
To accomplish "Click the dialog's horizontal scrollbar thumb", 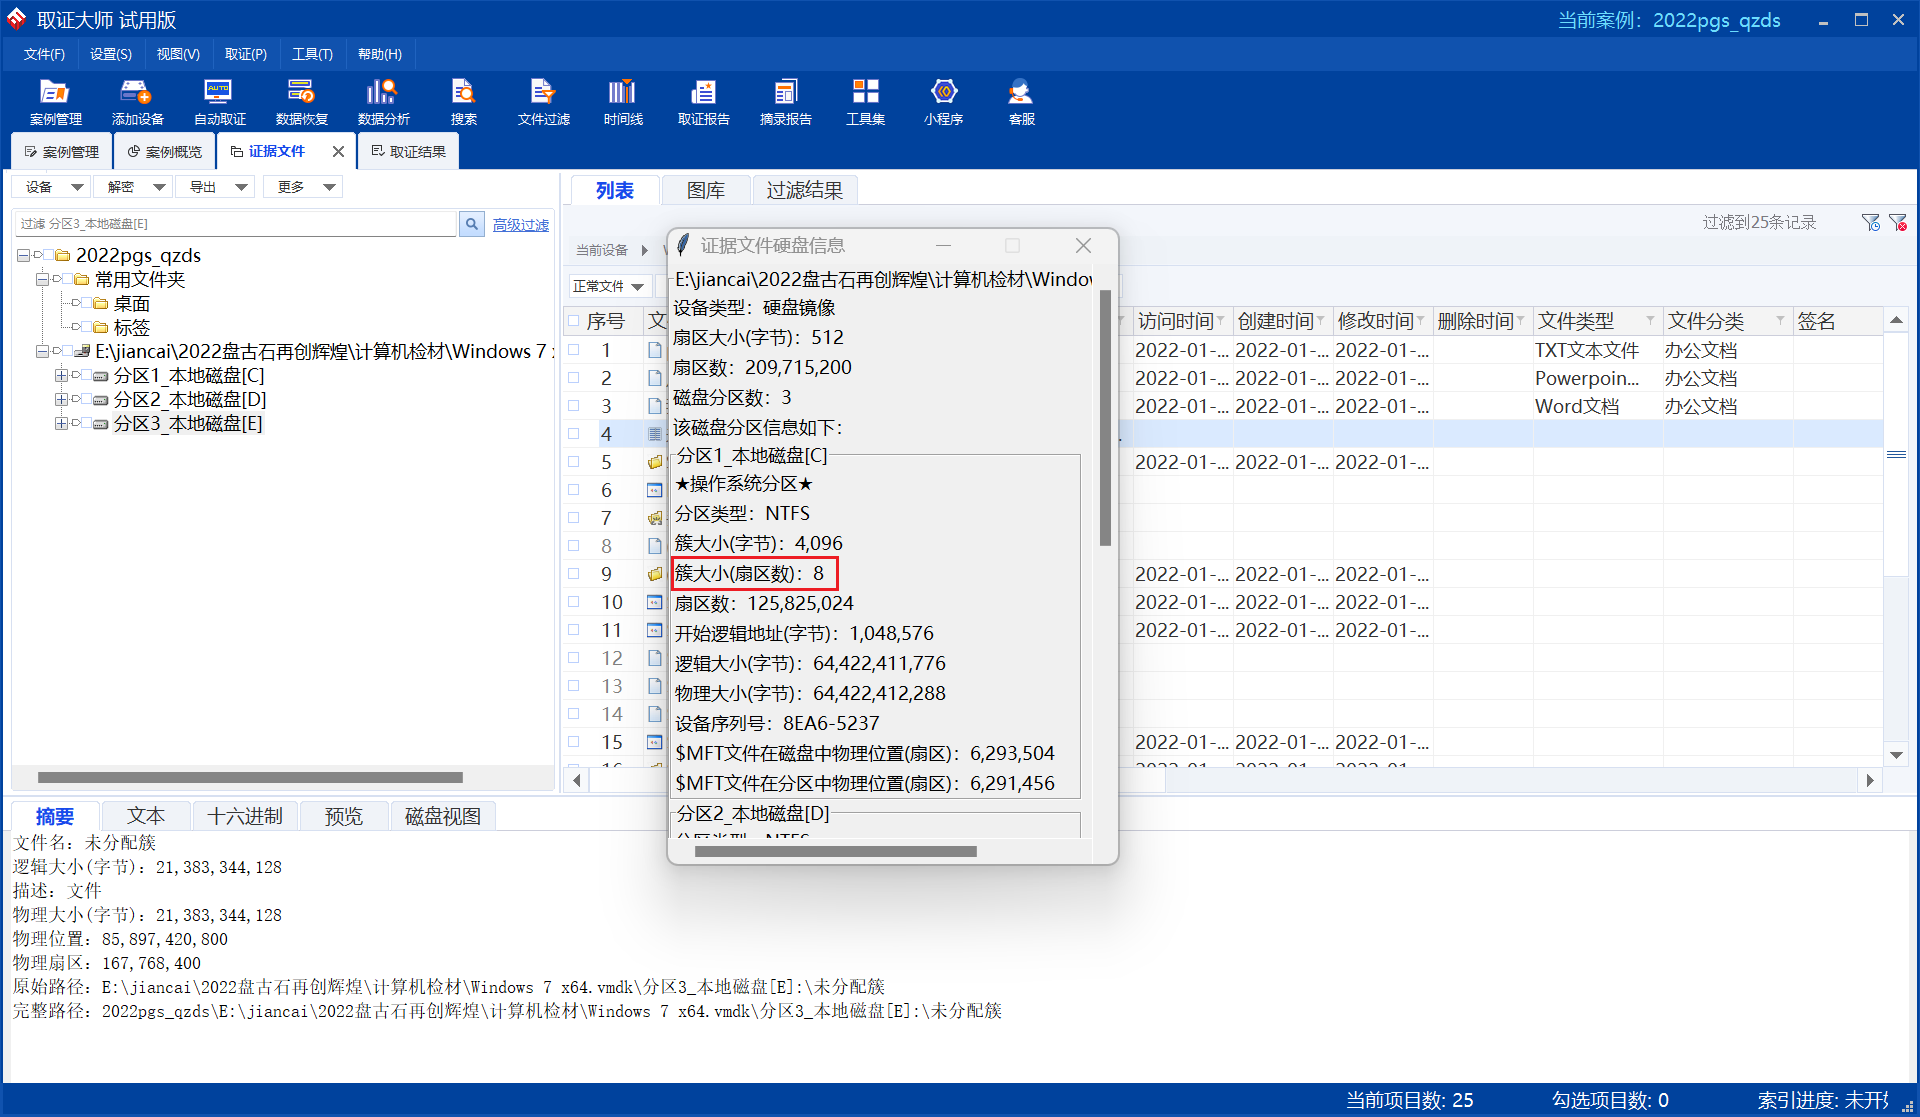I will pyautogui.click(x=835, y=851).
